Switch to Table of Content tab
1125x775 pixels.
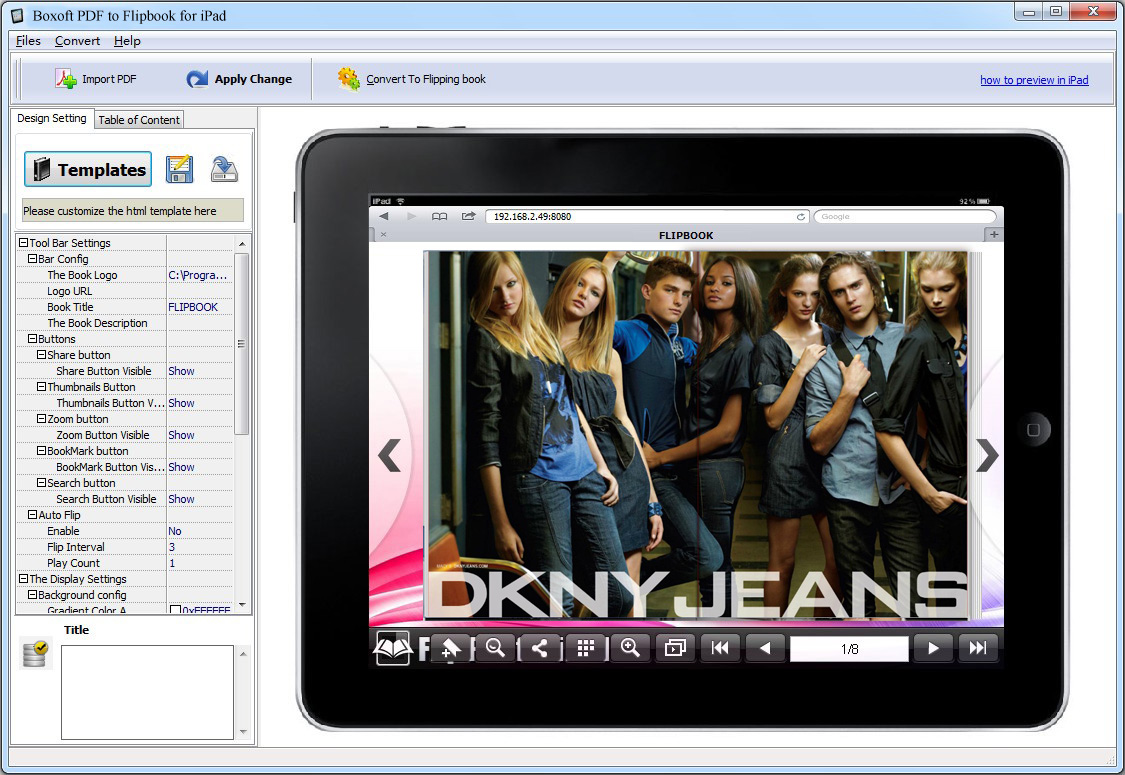[x=139, y=120]
